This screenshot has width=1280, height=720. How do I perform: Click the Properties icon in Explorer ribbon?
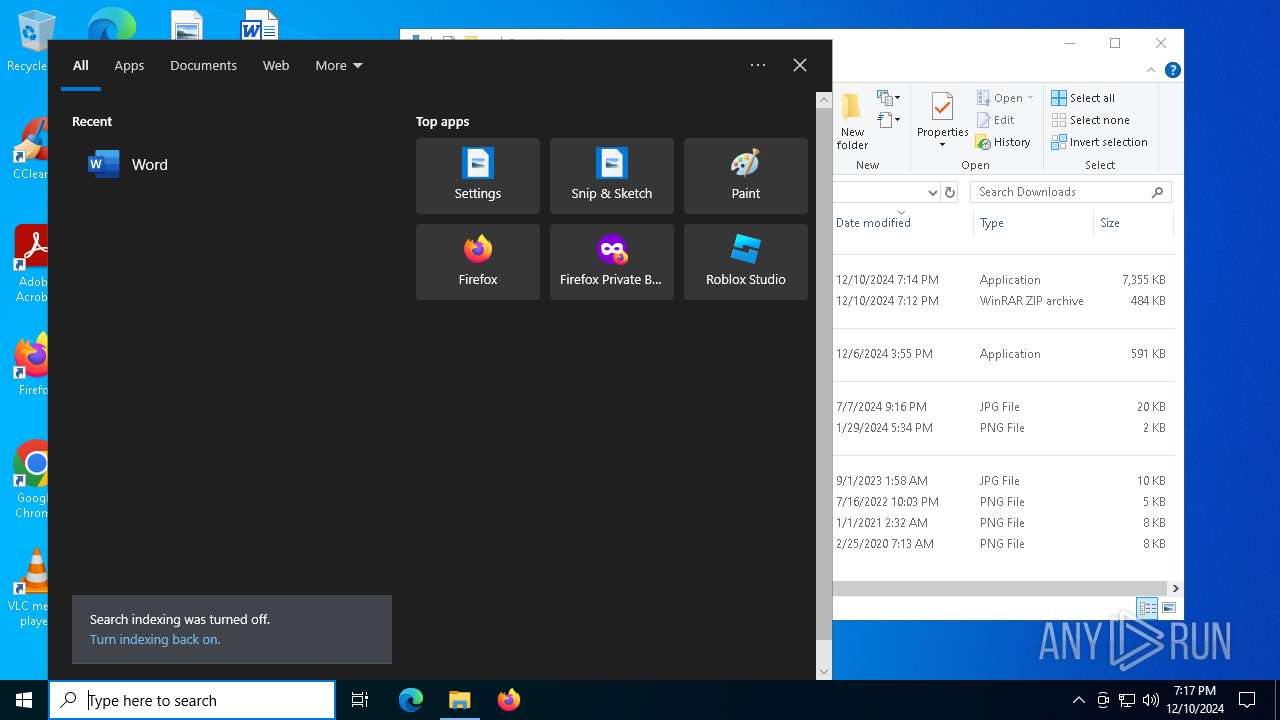(x=942, y=107)
